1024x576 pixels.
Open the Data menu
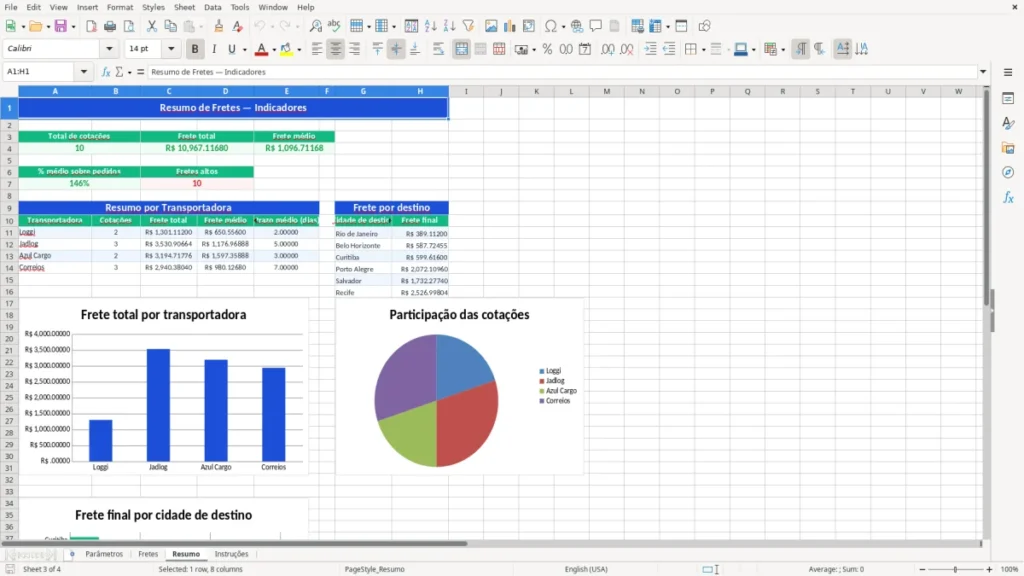[212, 7]
